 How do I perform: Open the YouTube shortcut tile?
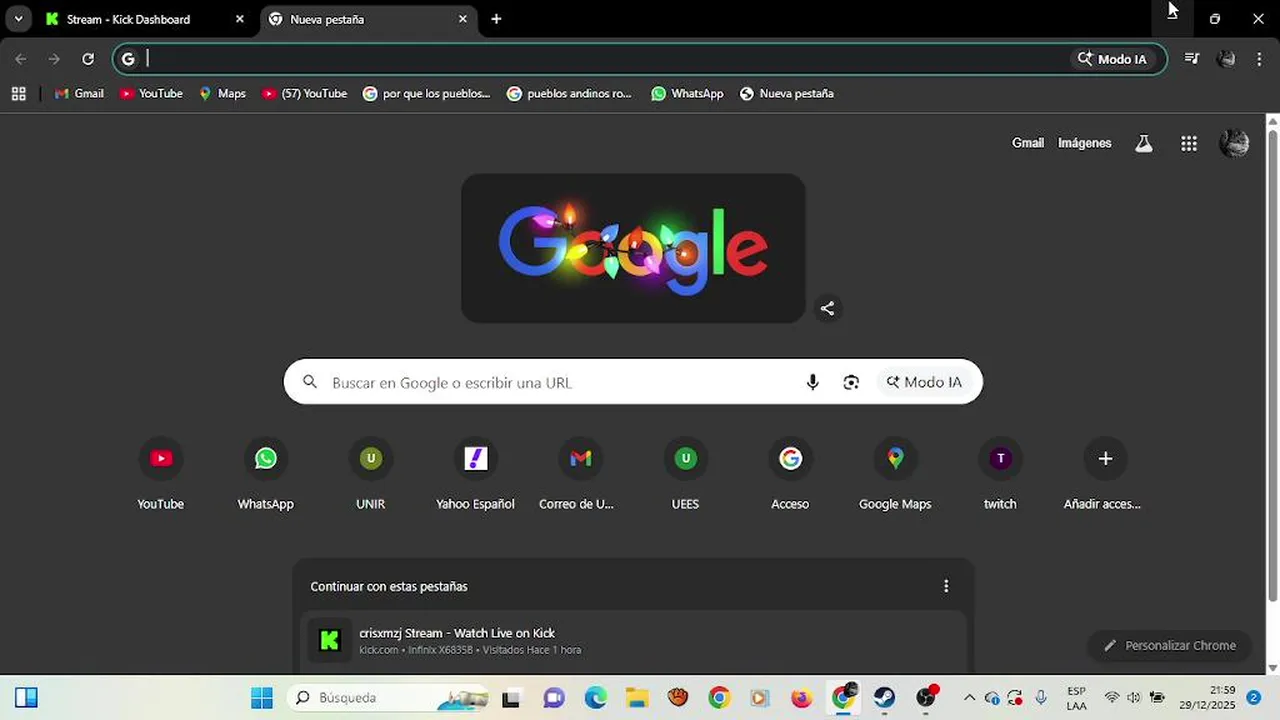(161, 474)
